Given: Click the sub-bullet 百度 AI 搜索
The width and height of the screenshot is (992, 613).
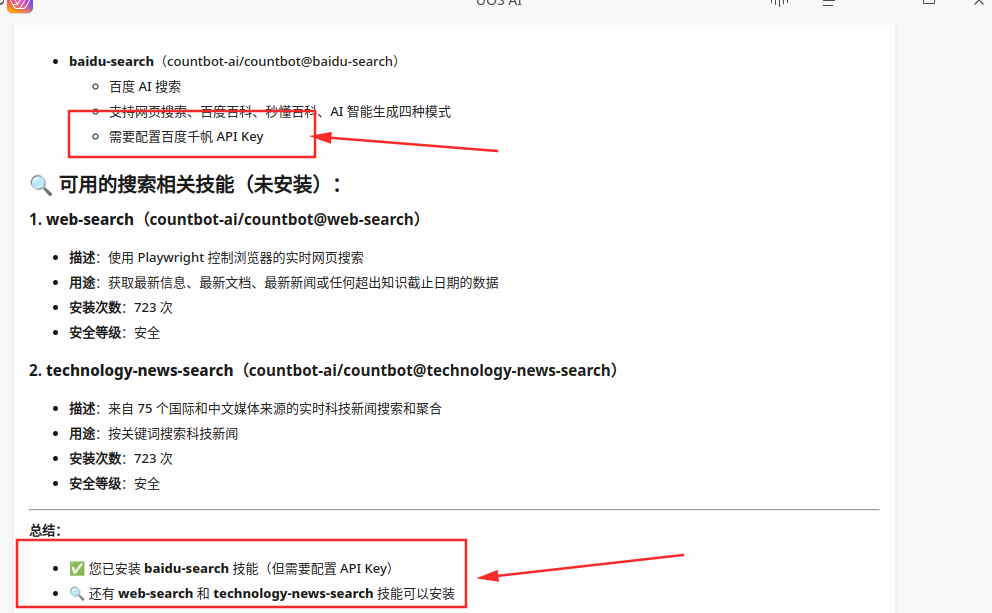Looking at the screenshot, I should point(145,87).
